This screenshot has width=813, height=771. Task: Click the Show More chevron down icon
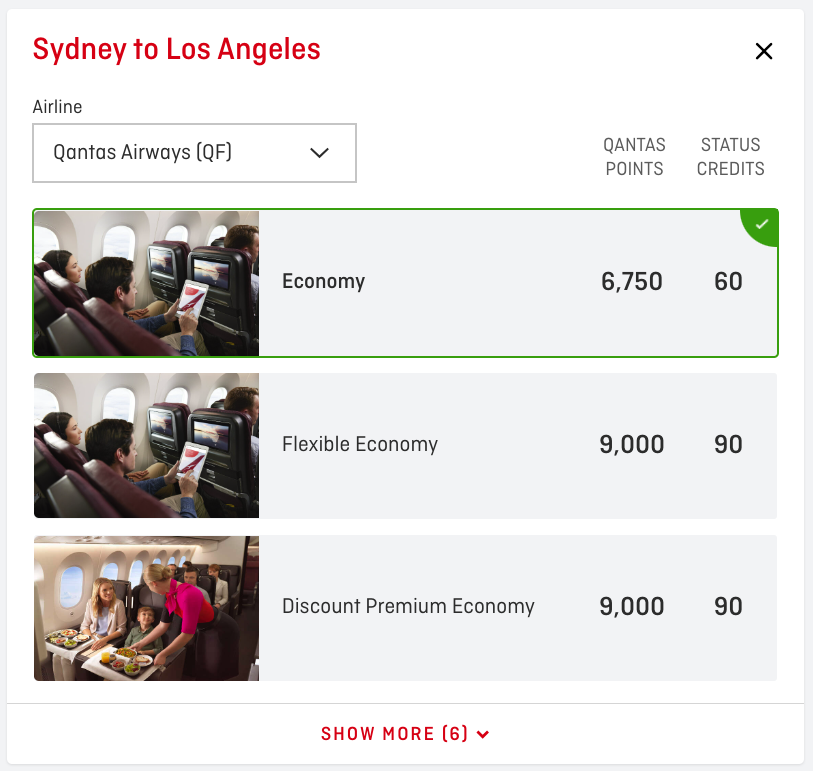(x=483, y=735)
